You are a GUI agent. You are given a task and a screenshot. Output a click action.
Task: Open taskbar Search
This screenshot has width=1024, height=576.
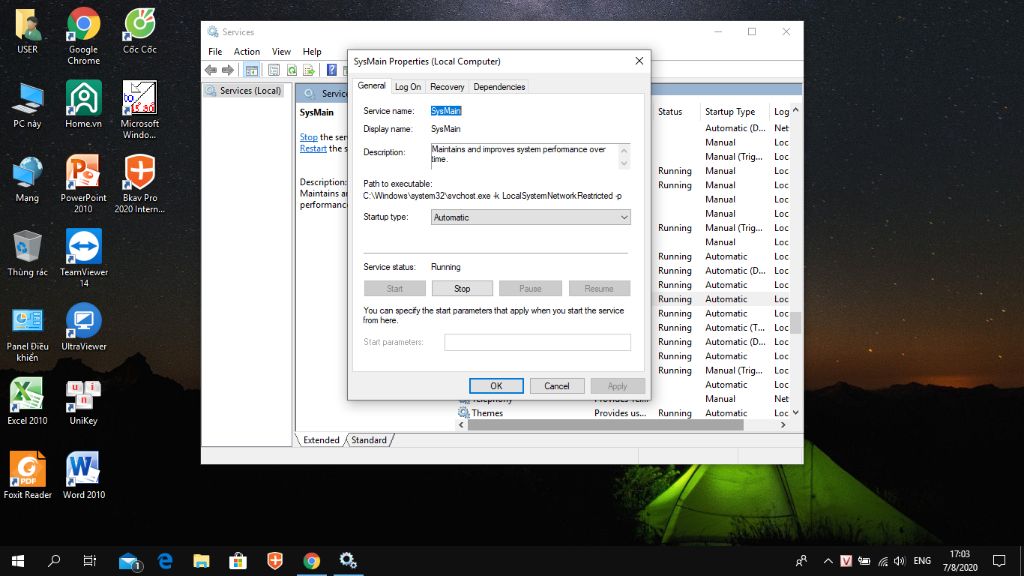pyautogui.click(x=54, y=560)
